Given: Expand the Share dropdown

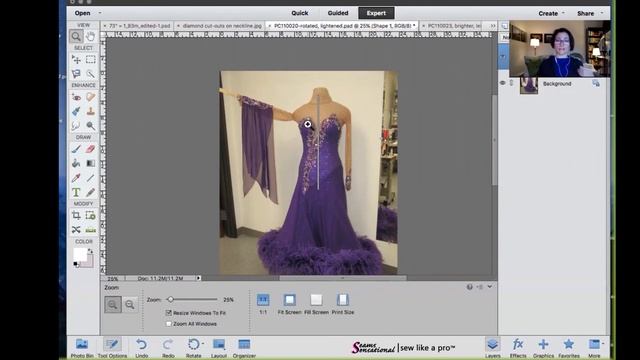Looking at the screenshot, I should [x=602, y=13].
